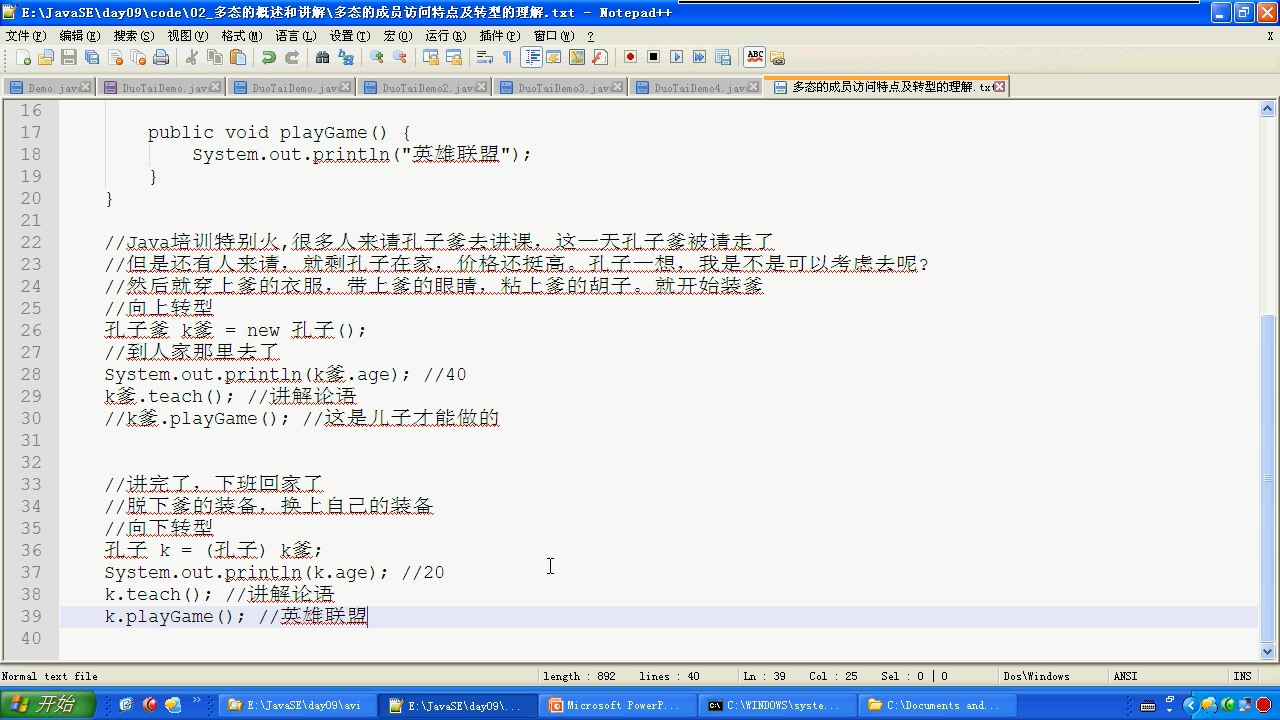
Task: Click the Paste clipboard icon
Action: click(238, 57)
